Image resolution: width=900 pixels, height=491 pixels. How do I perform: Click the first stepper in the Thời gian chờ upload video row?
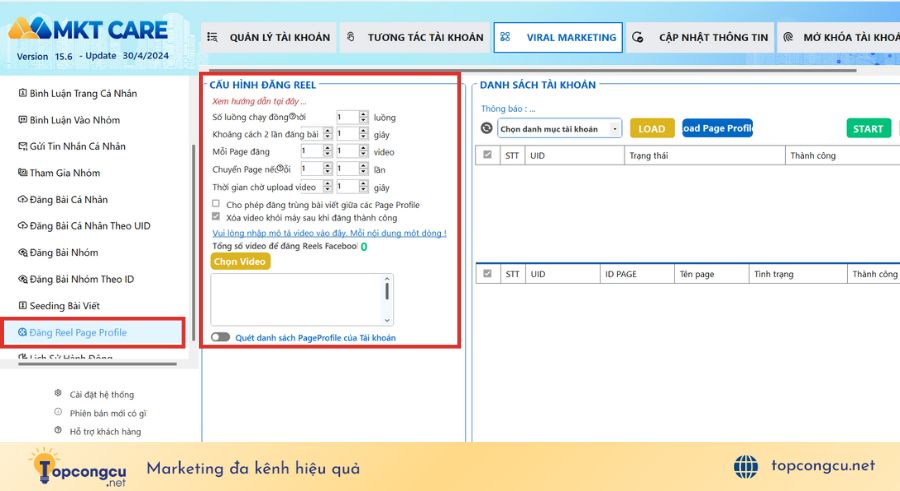(x=327, y=186)
